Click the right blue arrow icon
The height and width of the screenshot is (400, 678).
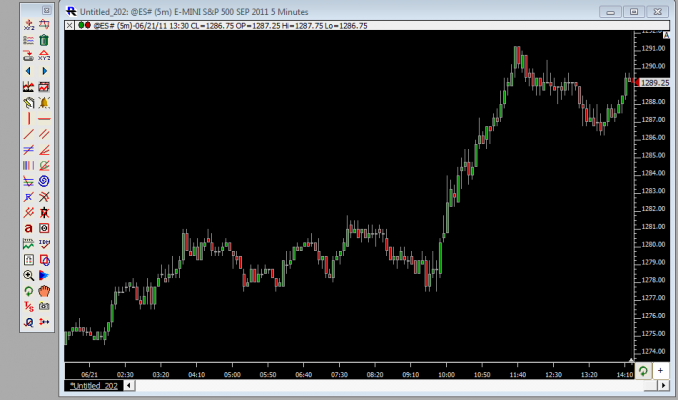[x=44, y=71]
